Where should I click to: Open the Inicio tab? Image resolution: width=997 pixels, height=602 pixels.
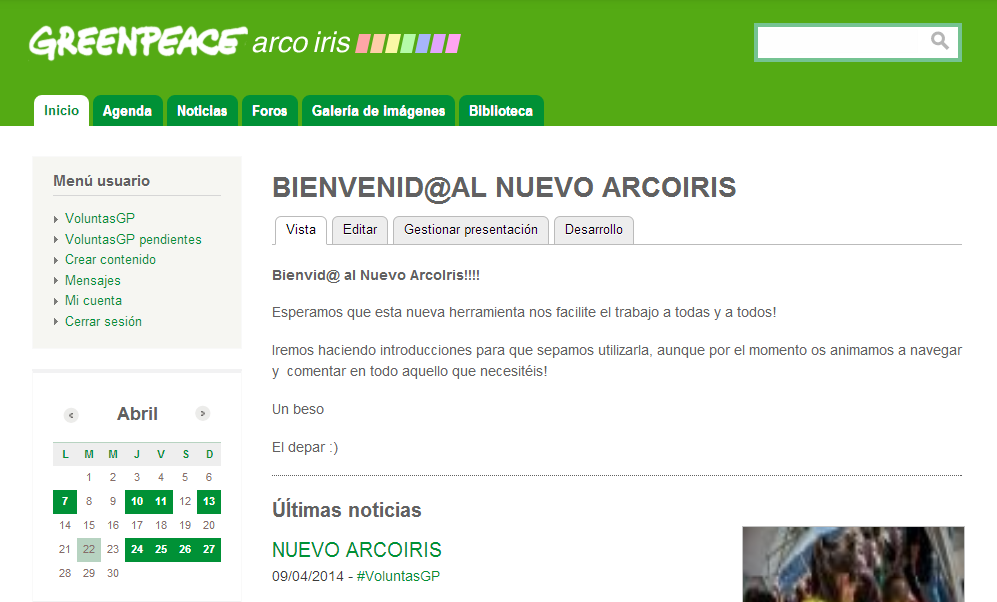[62, 111]
